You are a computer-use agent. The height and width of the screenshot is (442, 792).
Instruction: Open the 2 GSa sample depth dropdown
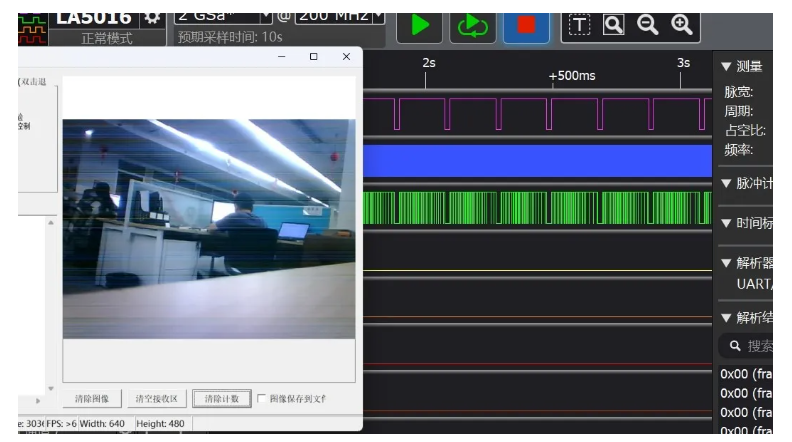pos(265,16)
